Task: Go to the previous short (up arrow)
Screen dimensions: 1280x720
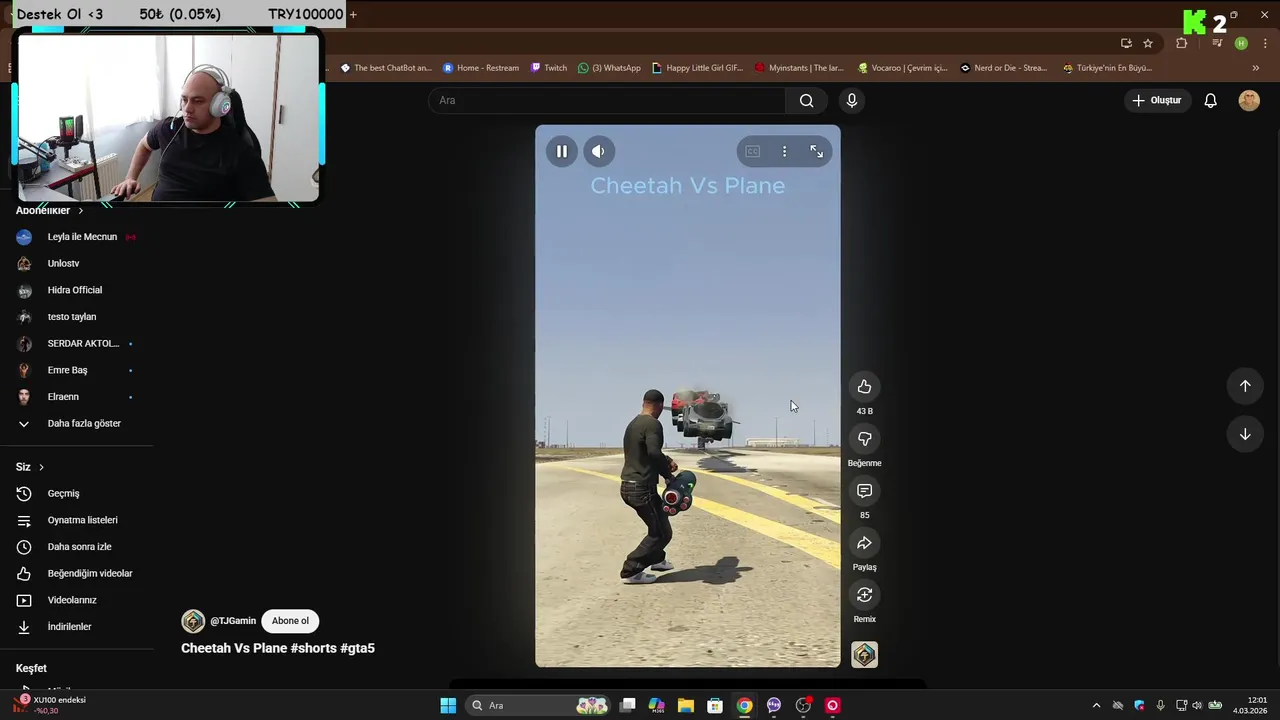Action: click(x=1245, y=386)
